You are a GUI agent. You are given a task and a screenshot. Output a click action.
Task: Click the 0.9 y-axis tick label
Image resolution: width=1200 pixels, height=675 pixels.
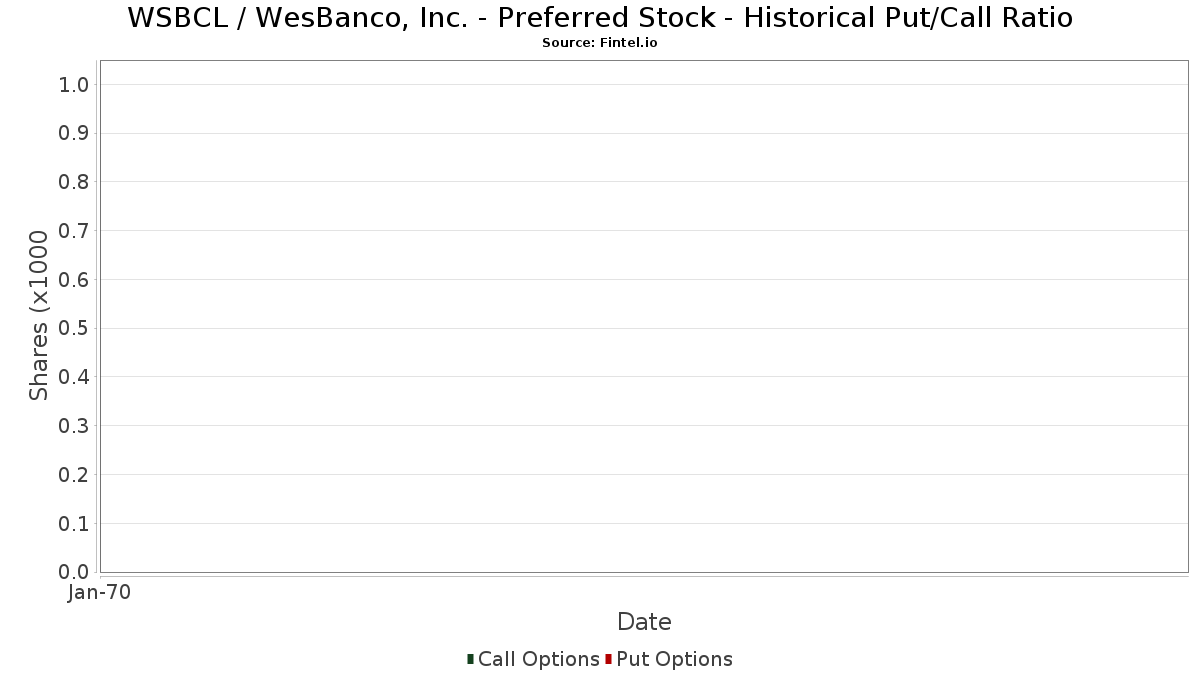(74, 134)
